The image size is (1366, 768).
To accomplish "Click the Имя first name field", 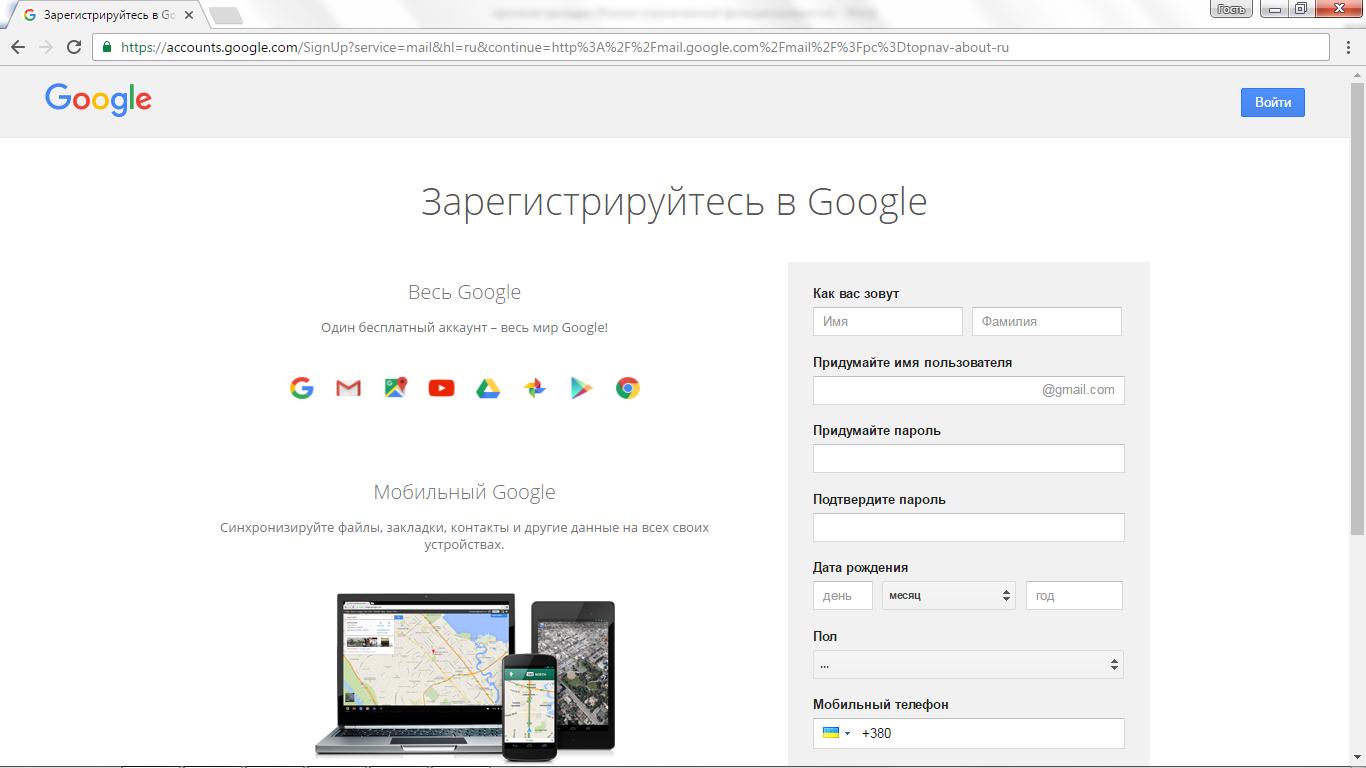I will point(888,321).
